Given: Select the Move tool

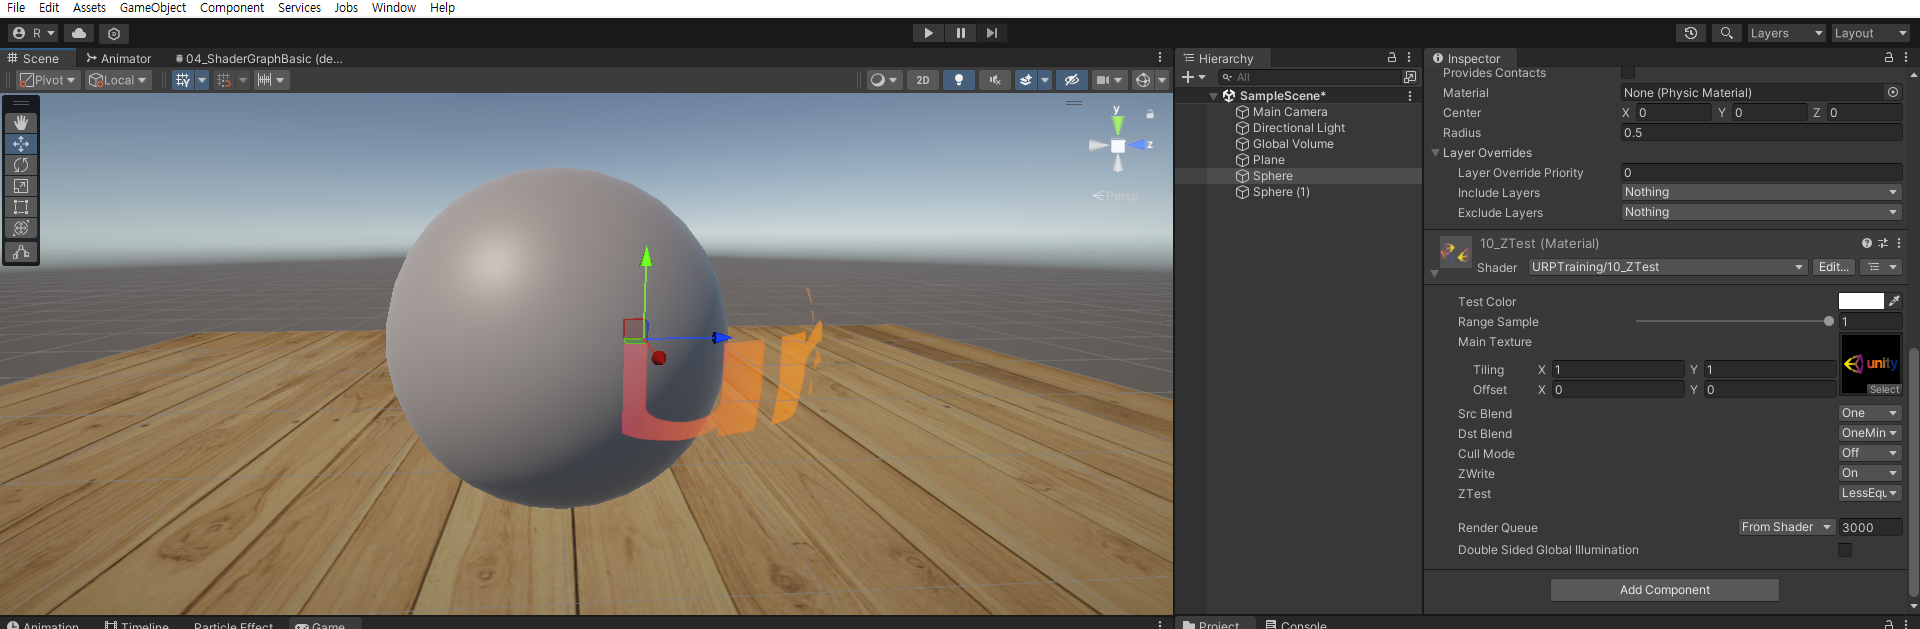Looking at the screenshot, I should click(x=21, y=144).
